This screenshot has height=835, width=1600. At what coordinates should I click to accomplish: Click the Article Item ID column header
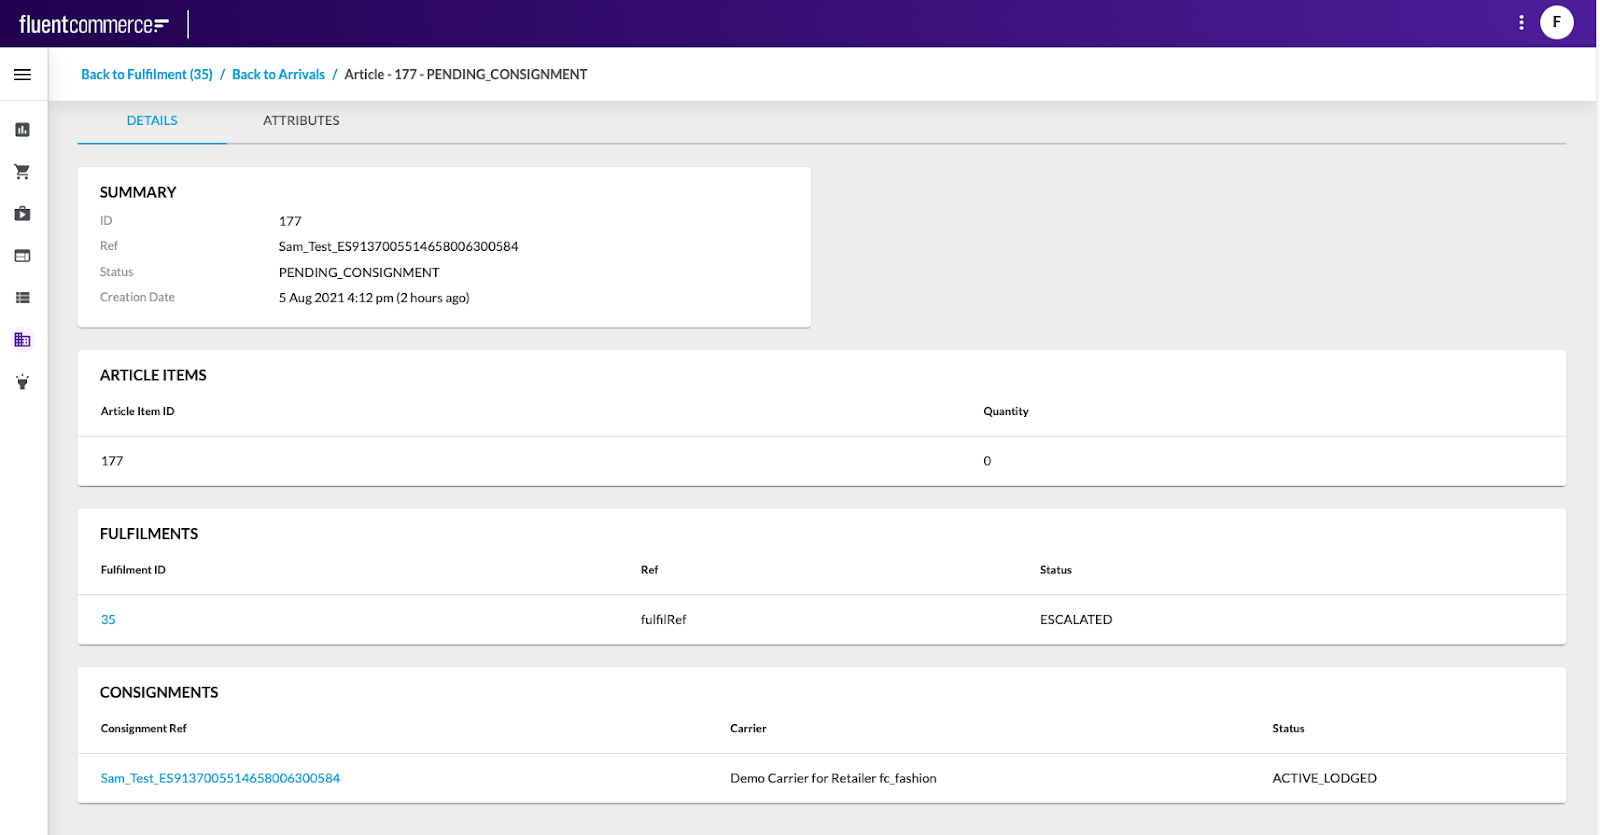coord(138,412)
